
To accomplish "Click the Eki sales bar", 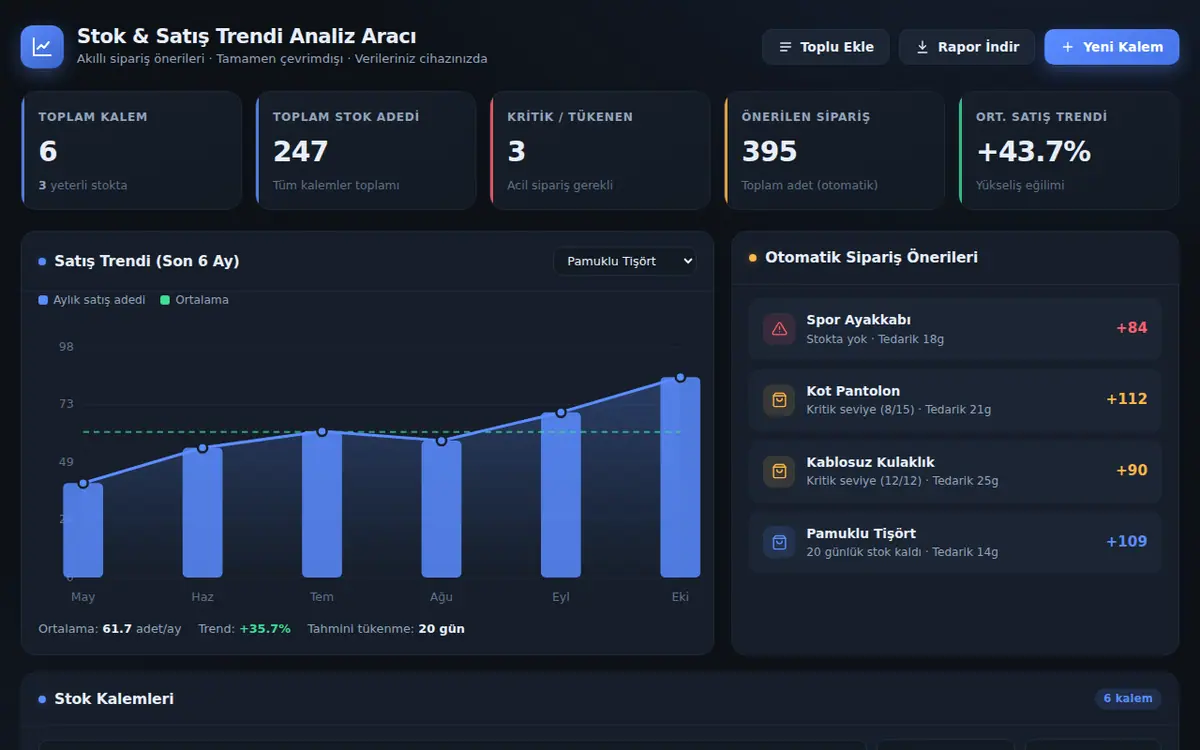I will coord(680,478).
